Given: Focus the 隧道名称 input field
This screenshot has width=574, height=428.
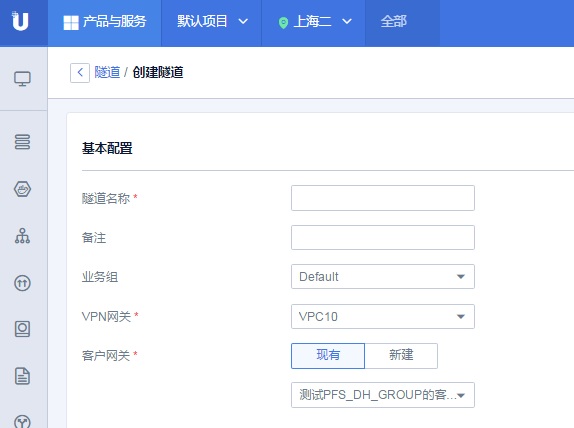Looking at the screenshot, I should 383,198.
